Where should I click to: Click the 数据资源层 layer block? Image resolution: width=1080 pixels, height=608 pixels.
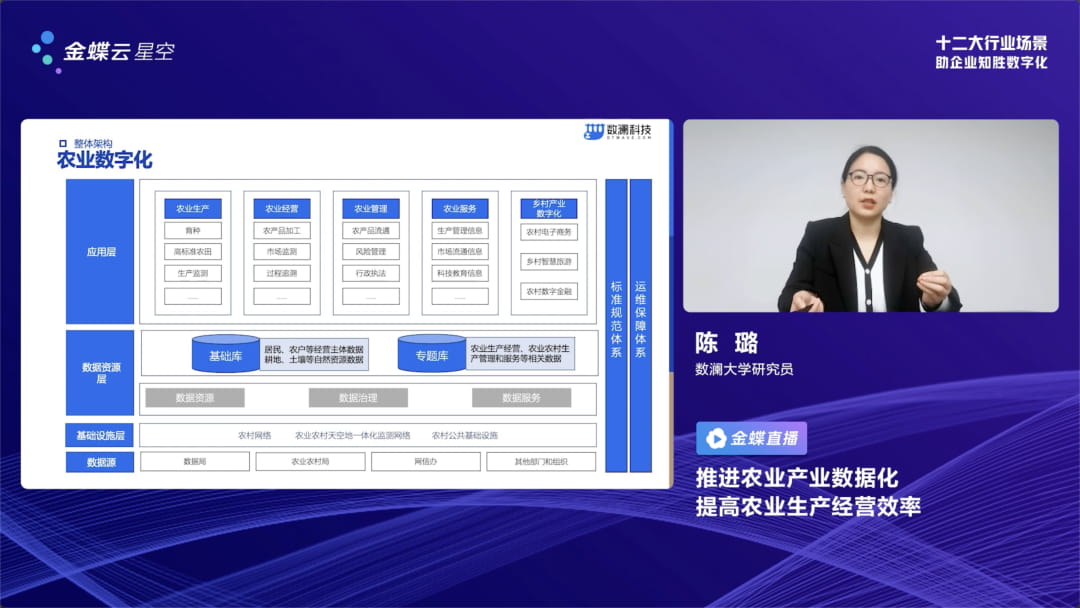point(100,373)
